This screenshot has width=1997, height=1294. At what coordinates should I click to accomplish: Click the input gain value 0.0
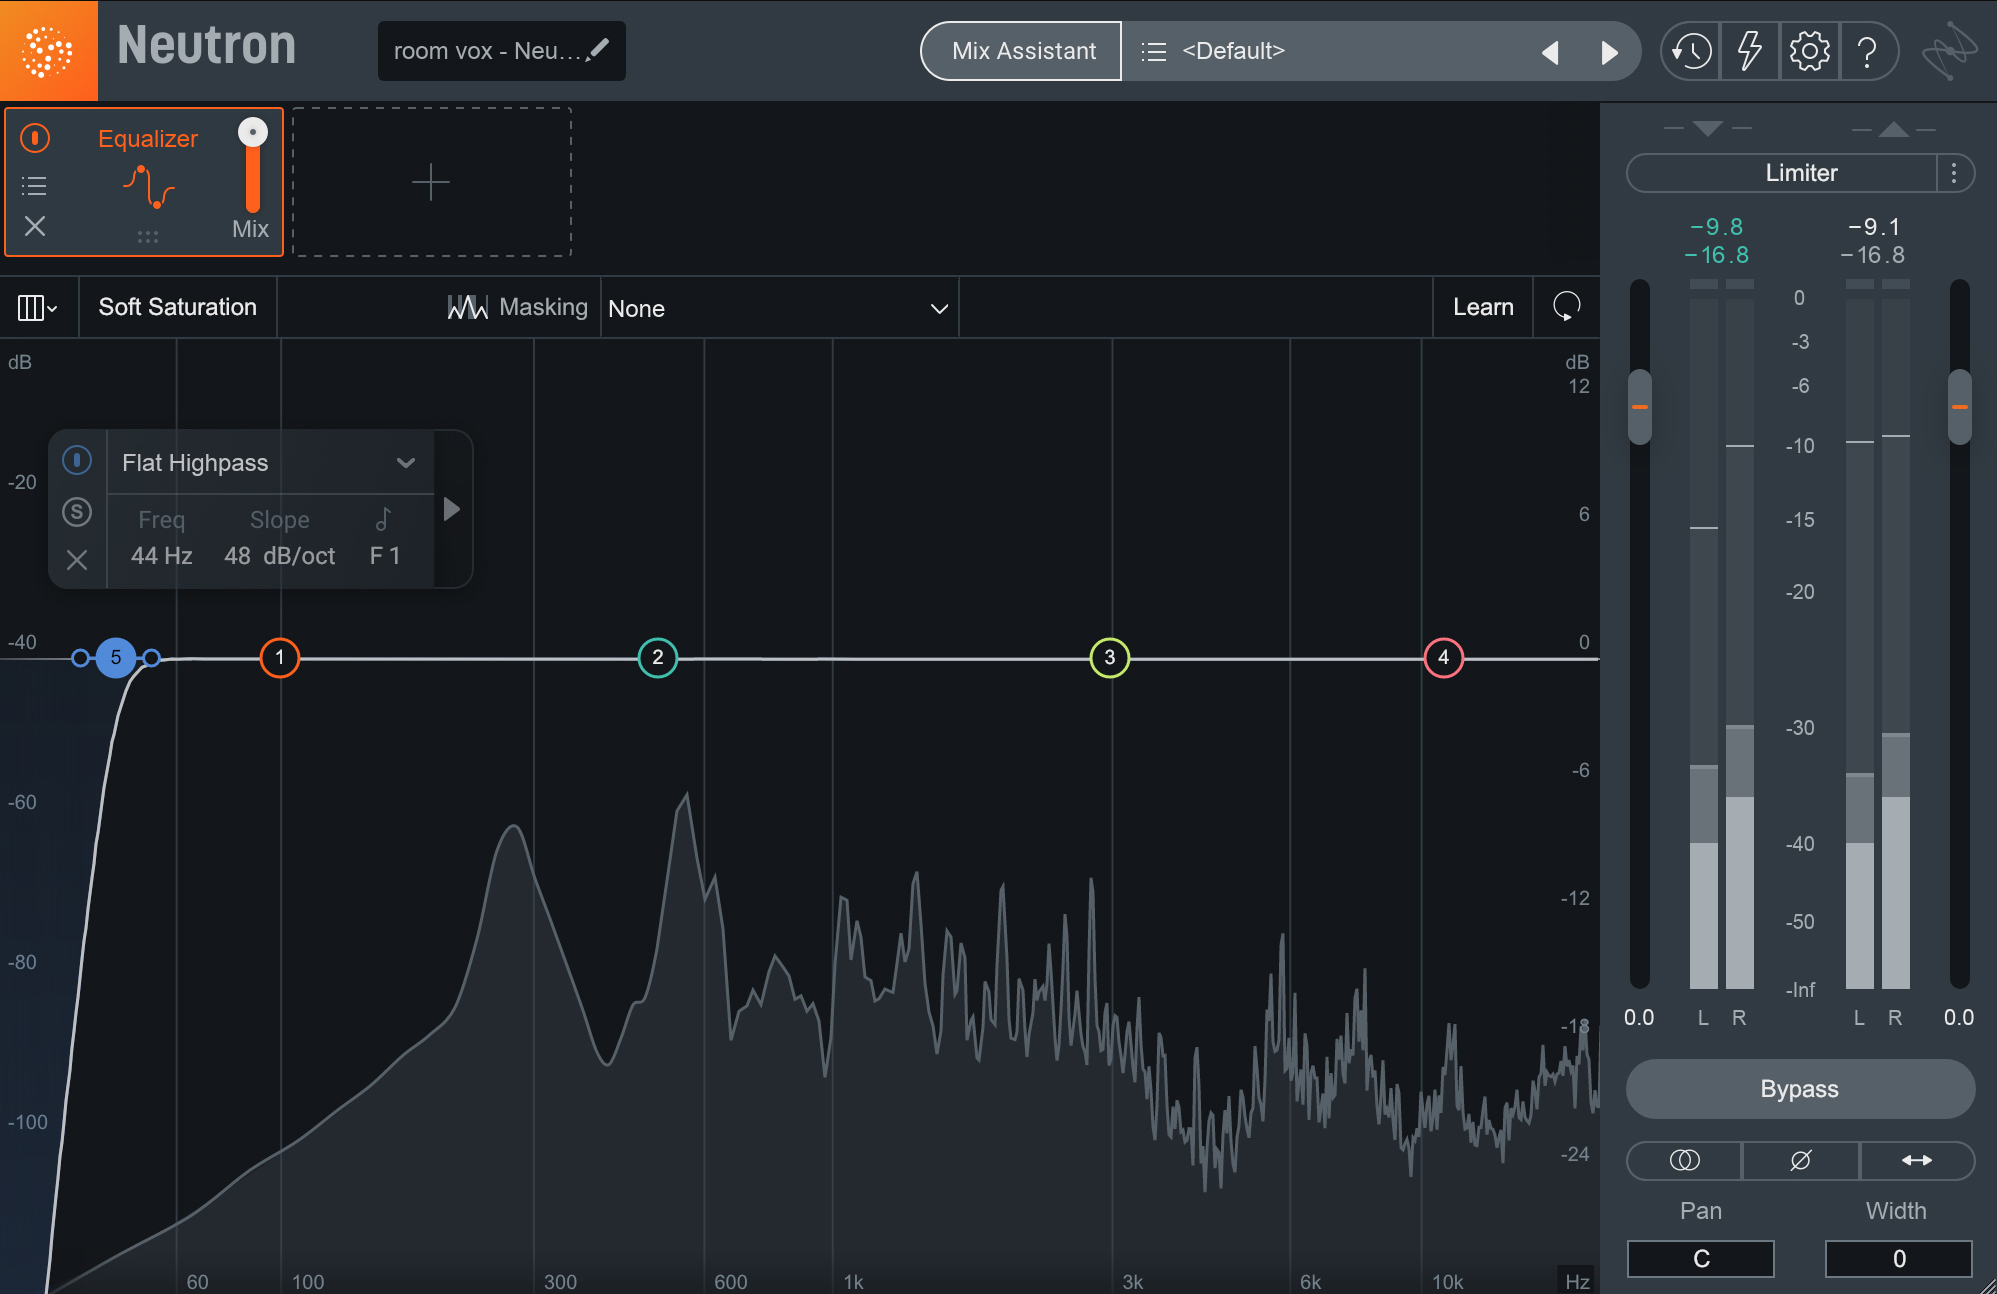(x=1639, y=1018)
